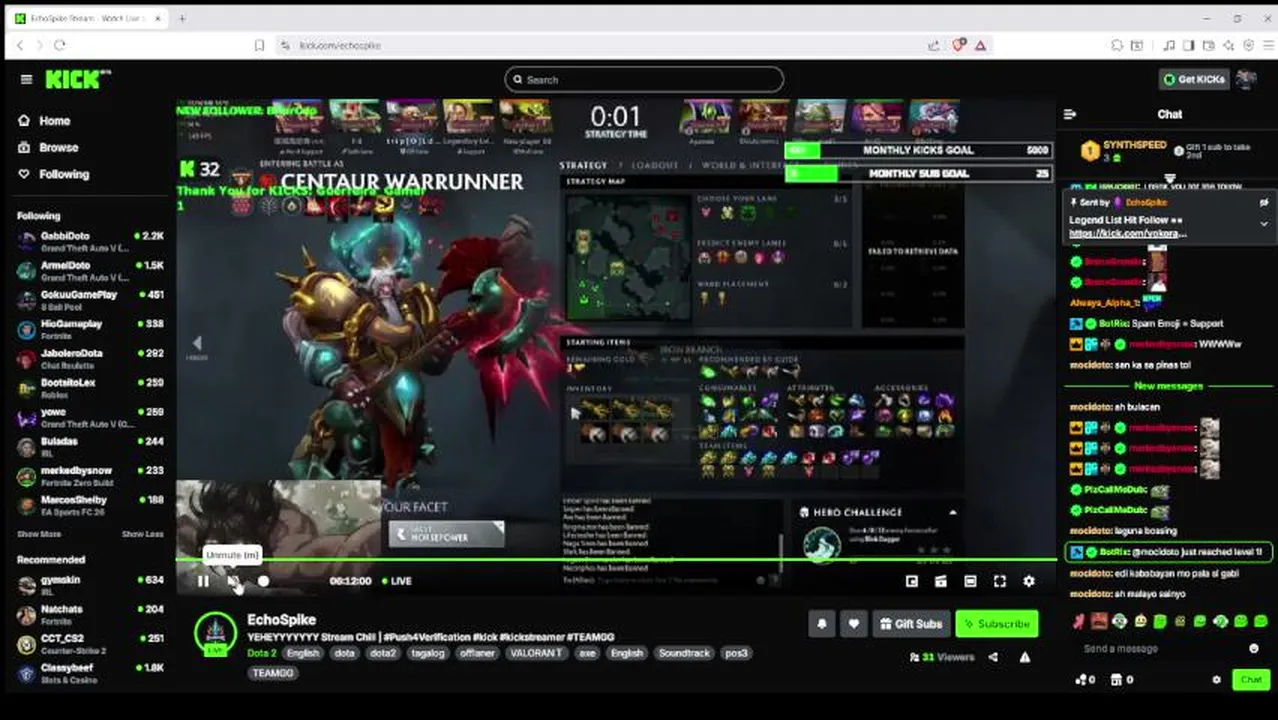Open gymskin in Recommended channels
Image resolution: width=1278 pixels, height=720 pixels.
click(90, 585)
